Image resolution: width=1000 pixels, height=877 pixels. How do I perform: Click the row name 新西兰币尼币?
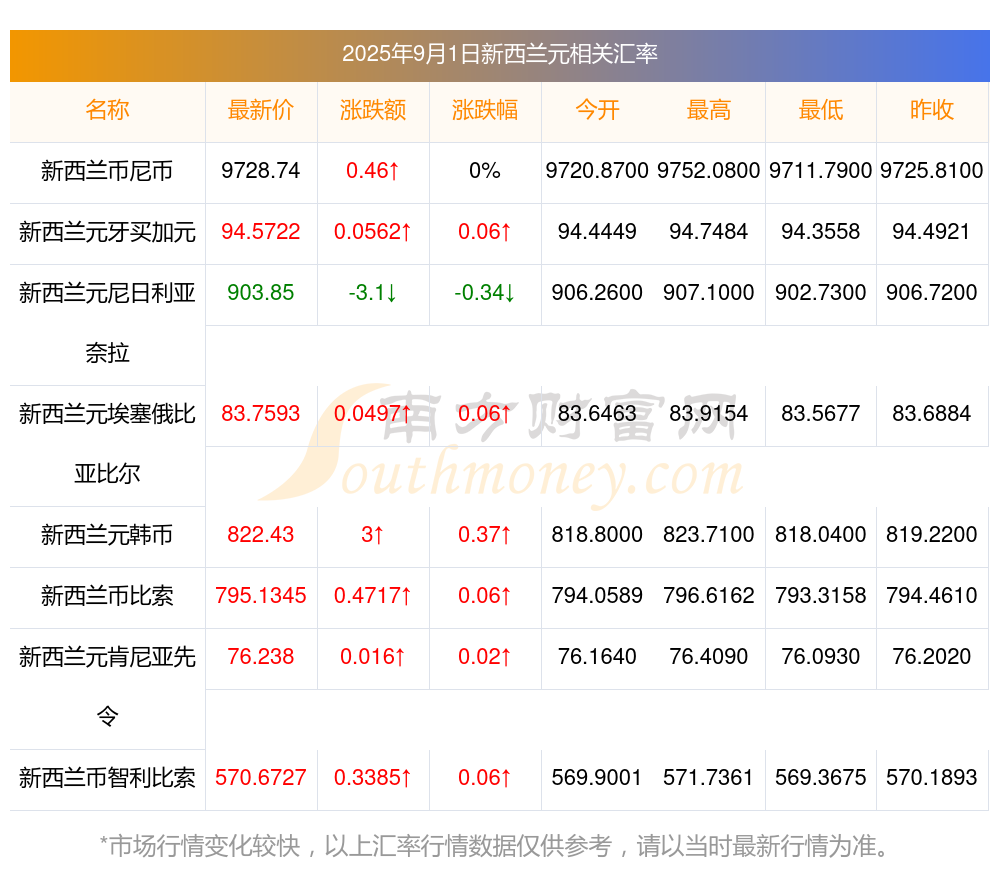pos(107,171)
